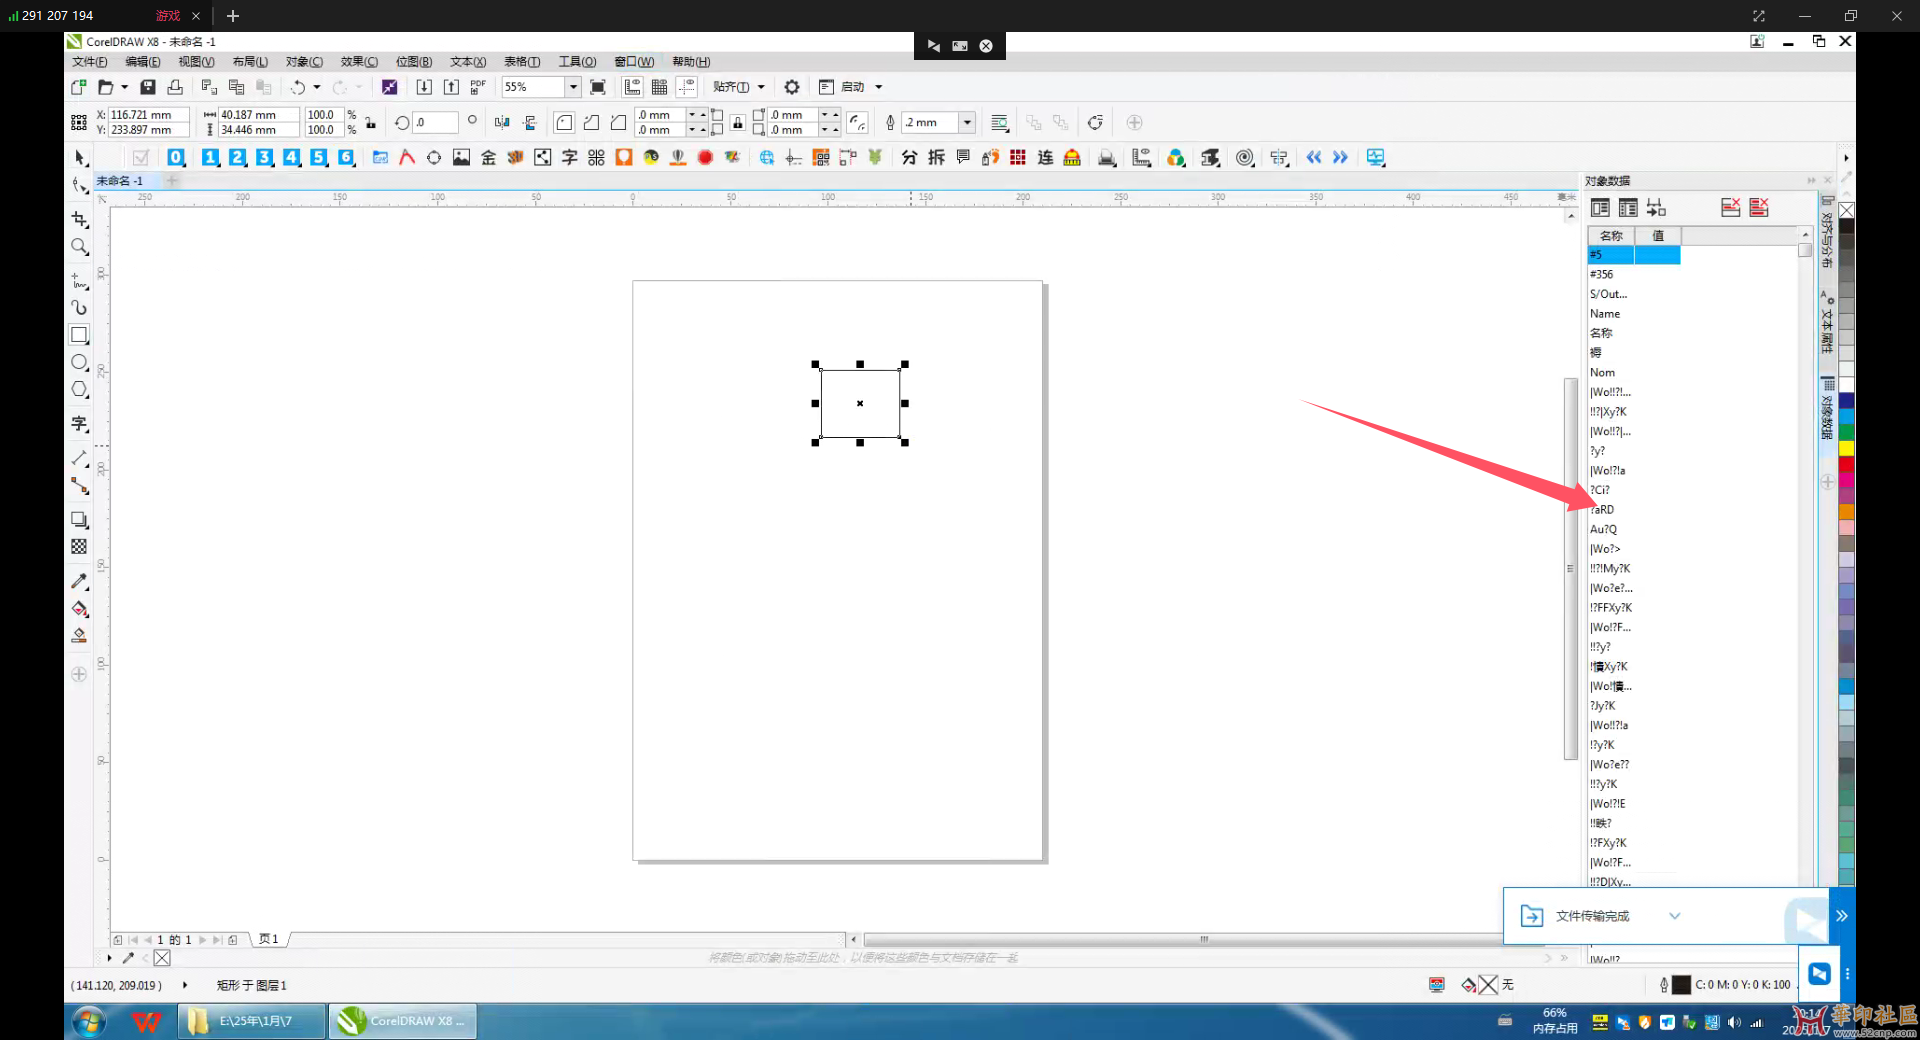Image resolution: width=1920 pixels, height=1040 pixels.
Task: Select the Shape edit tool
Action: [x=80, y=185]
